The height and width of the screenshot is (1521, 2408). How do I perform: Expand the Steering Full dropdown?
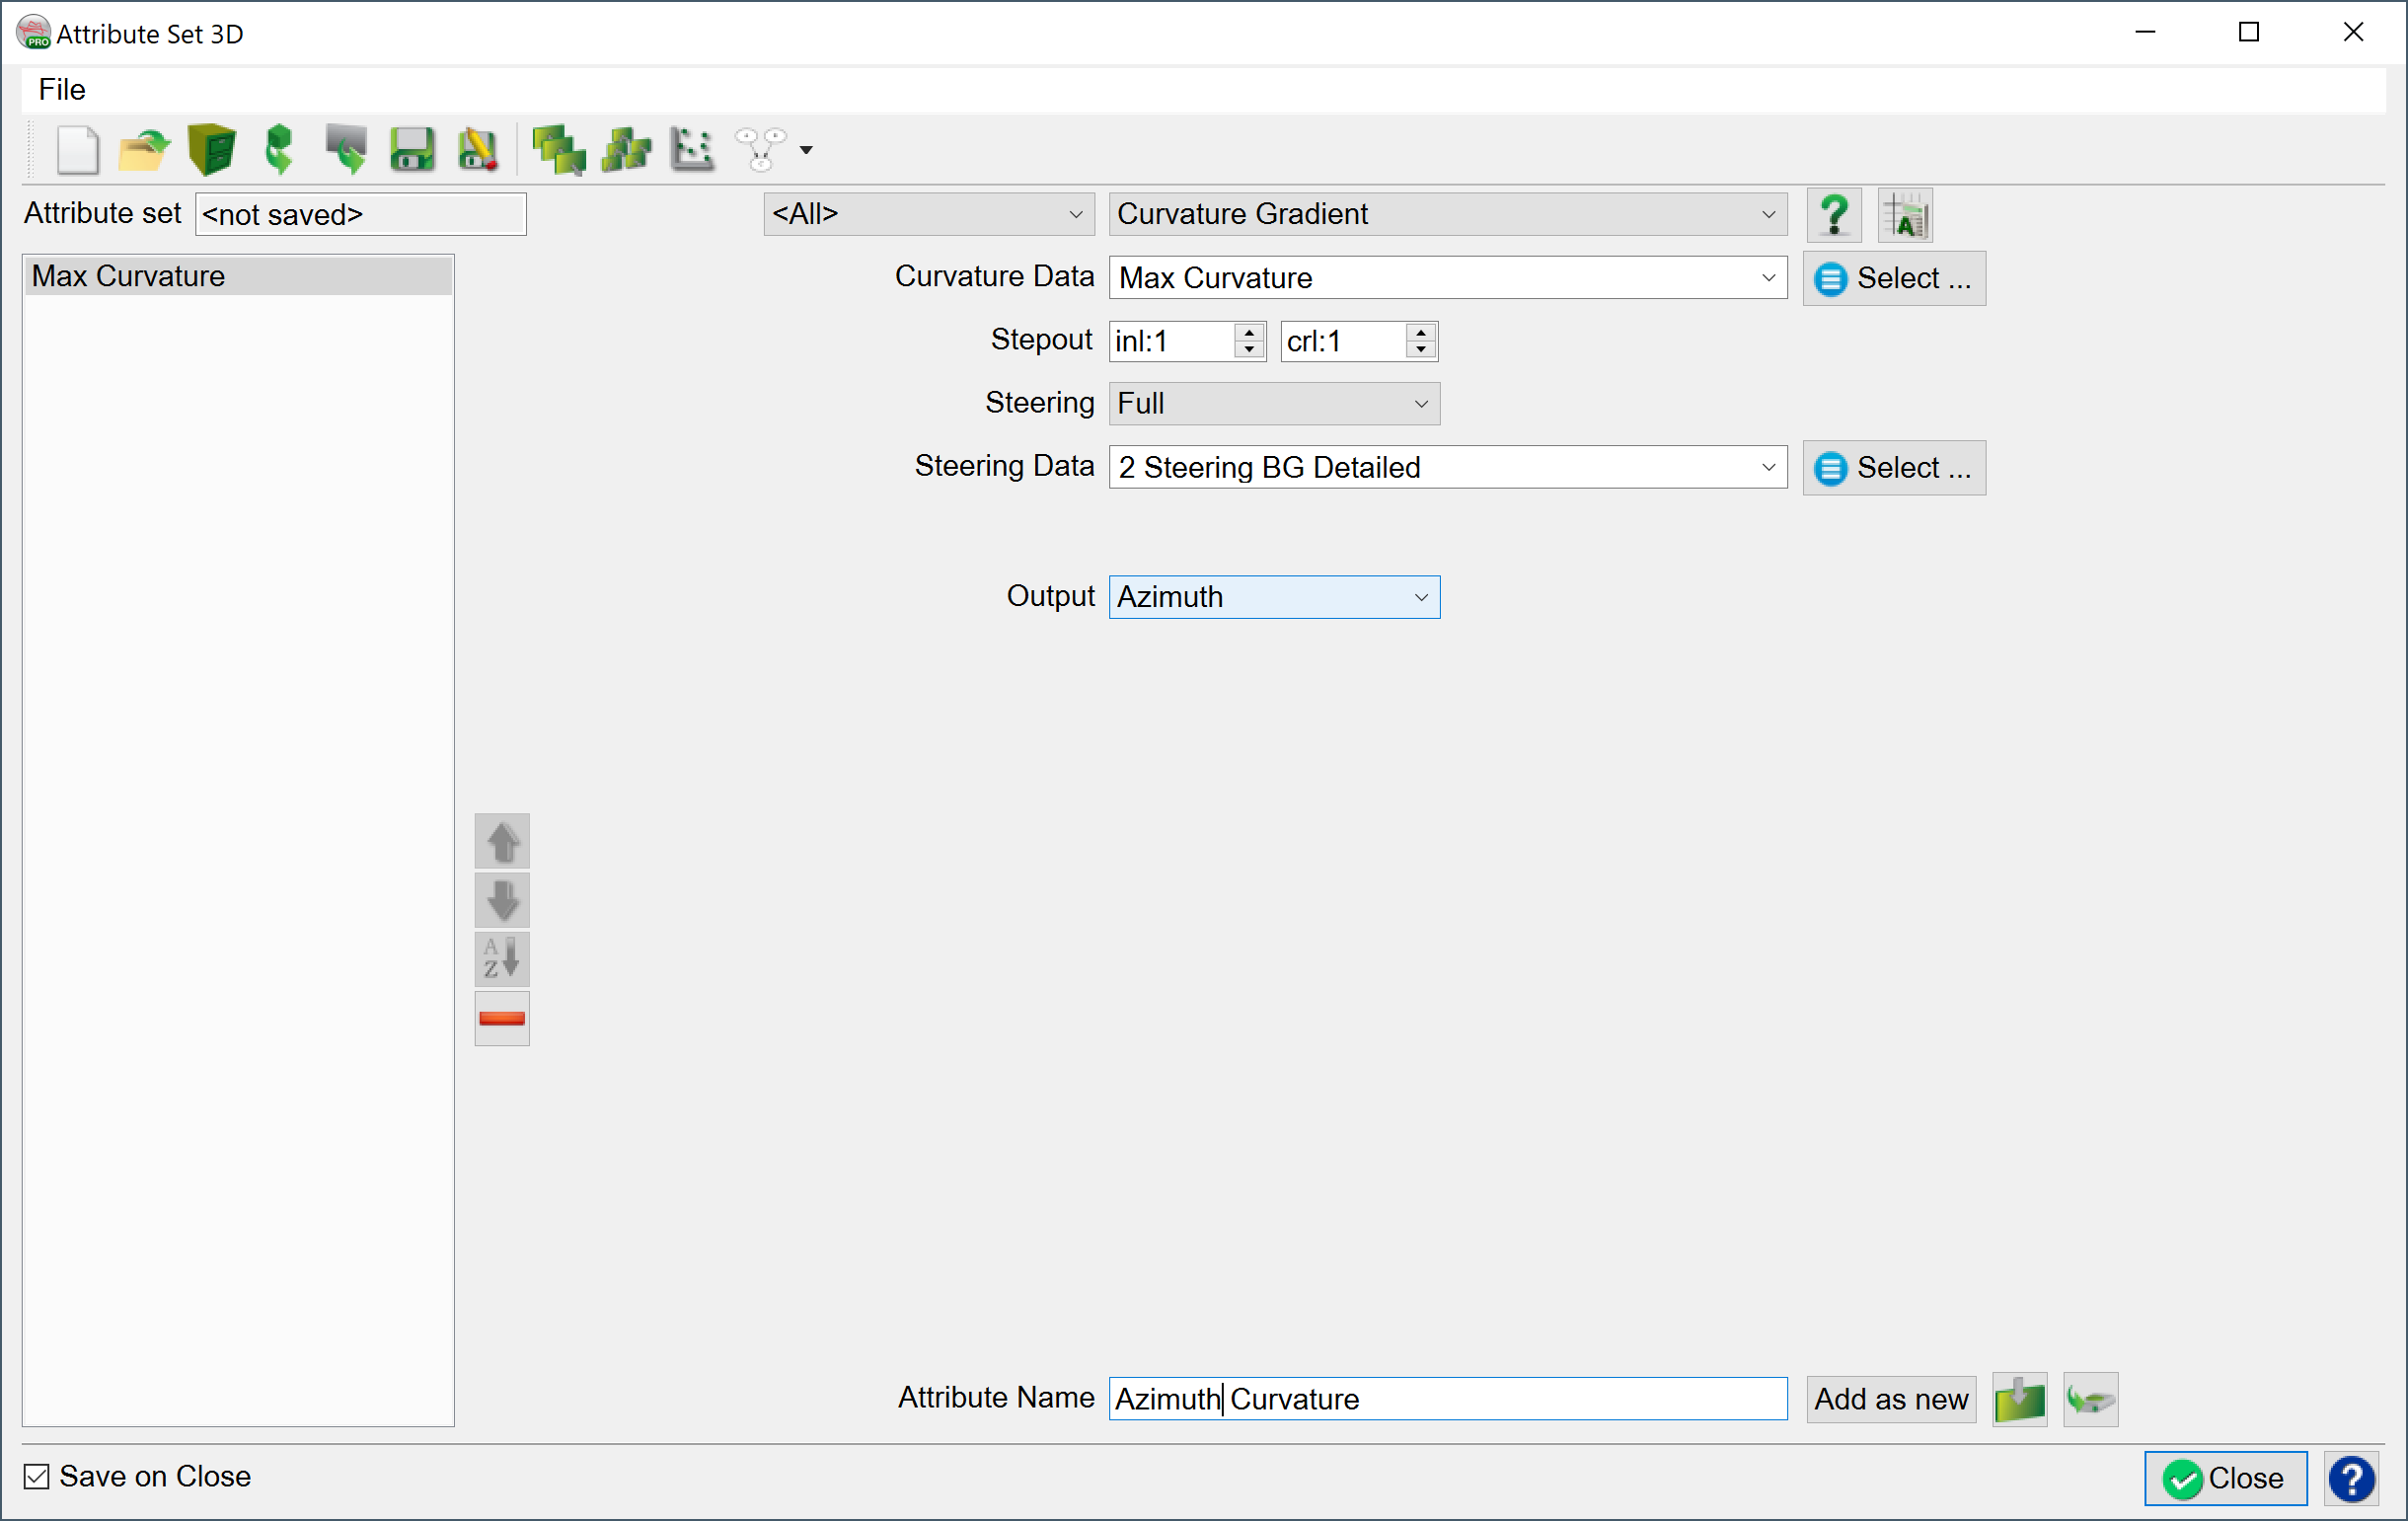coord(1274,403)
